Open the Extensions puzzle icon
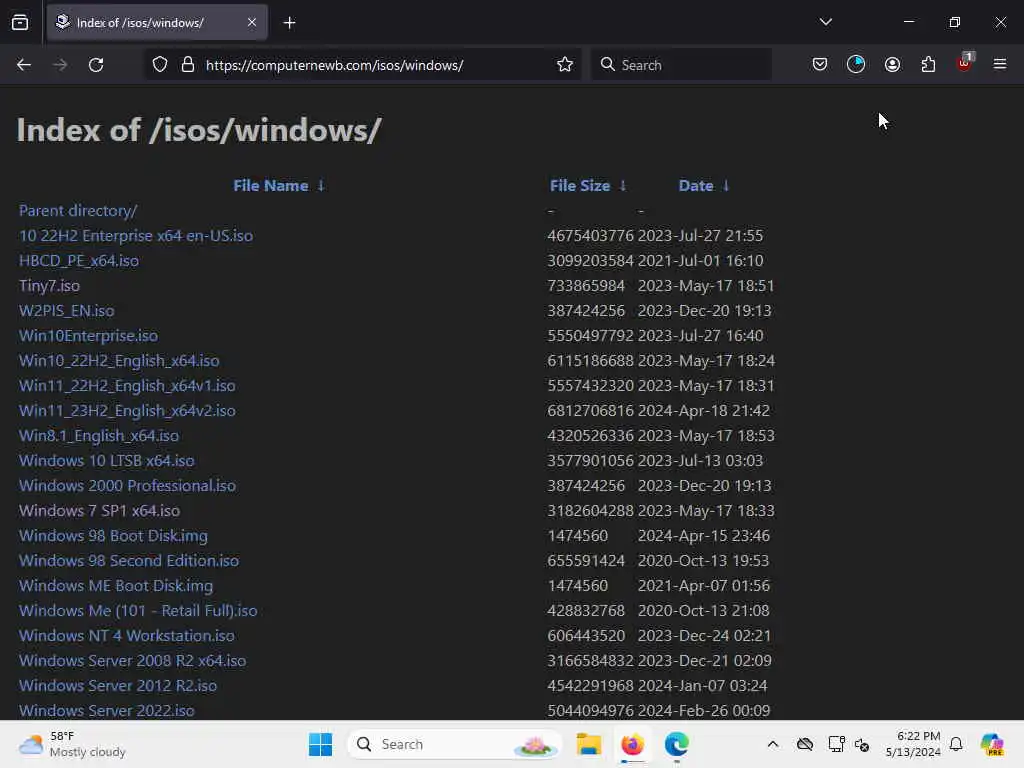 click(928, 64)
